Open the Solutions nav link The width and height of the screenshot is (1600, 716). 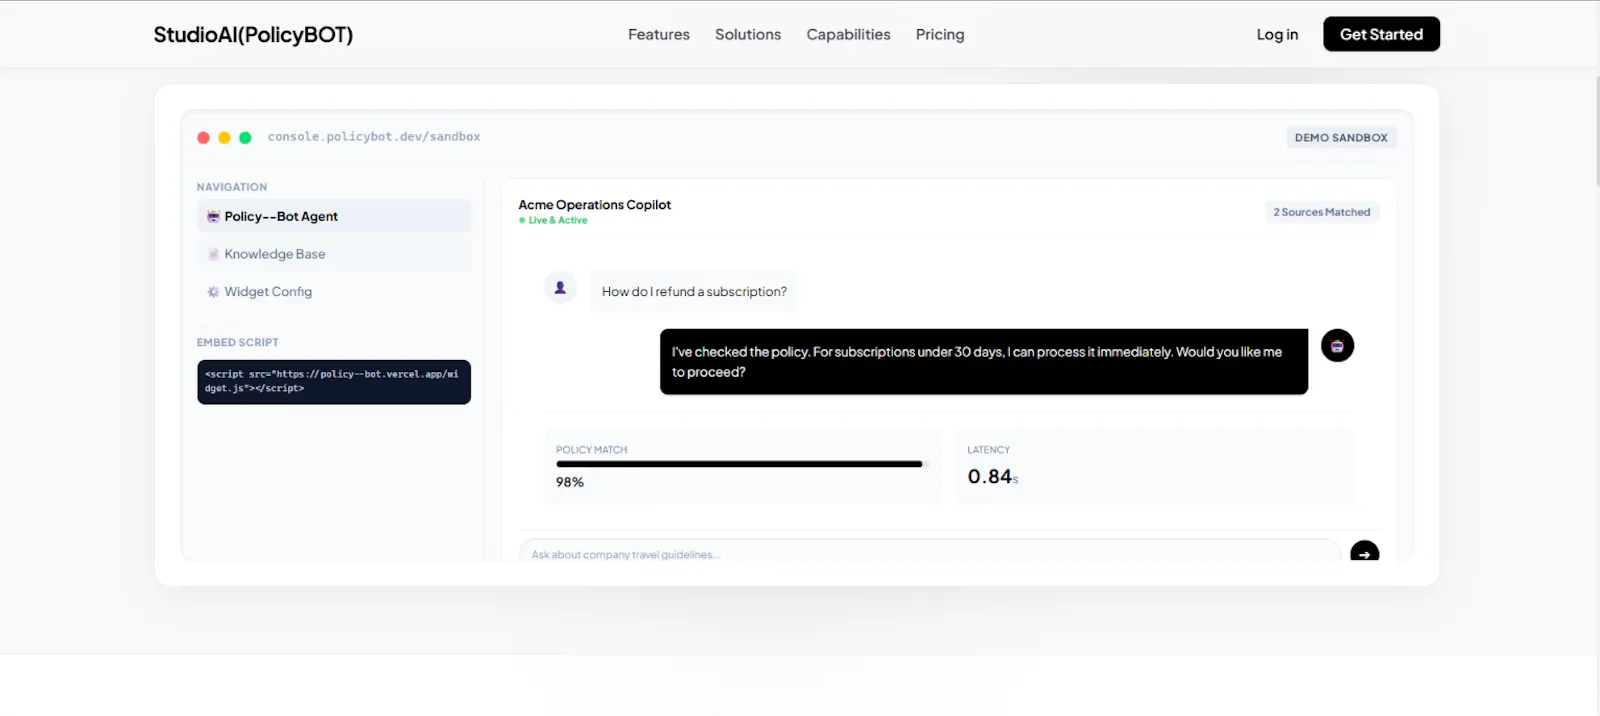click(748, 34)
